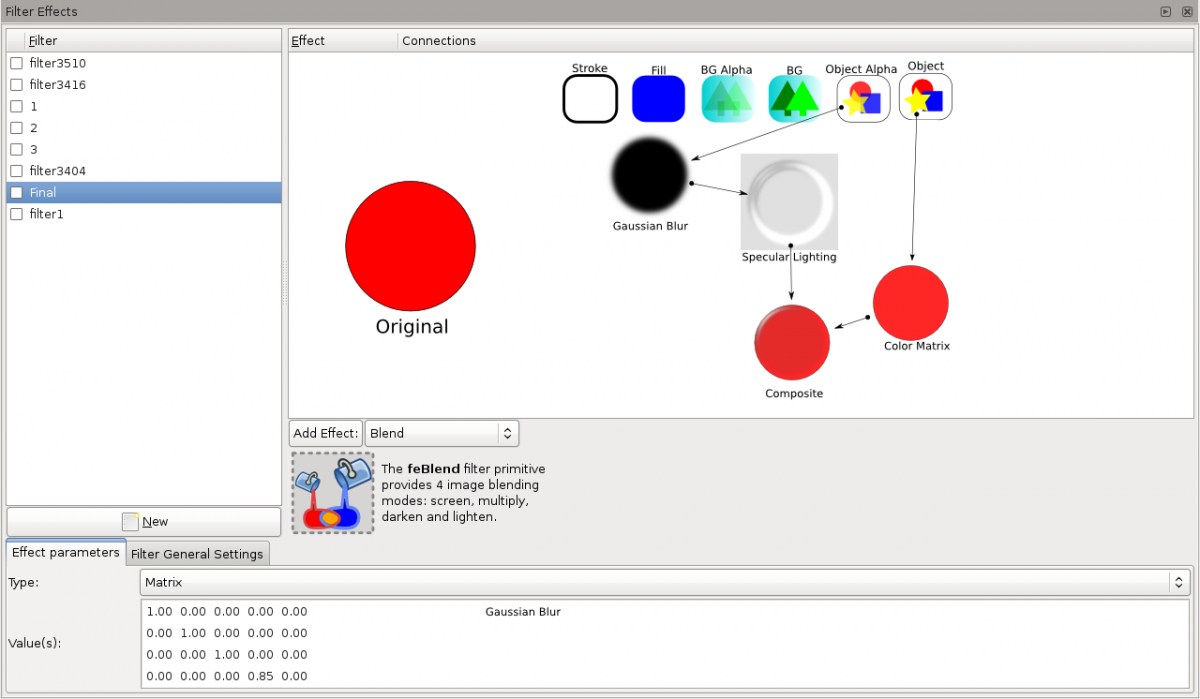Switch to Filter General Settings tab

click(x=197, y=554)
